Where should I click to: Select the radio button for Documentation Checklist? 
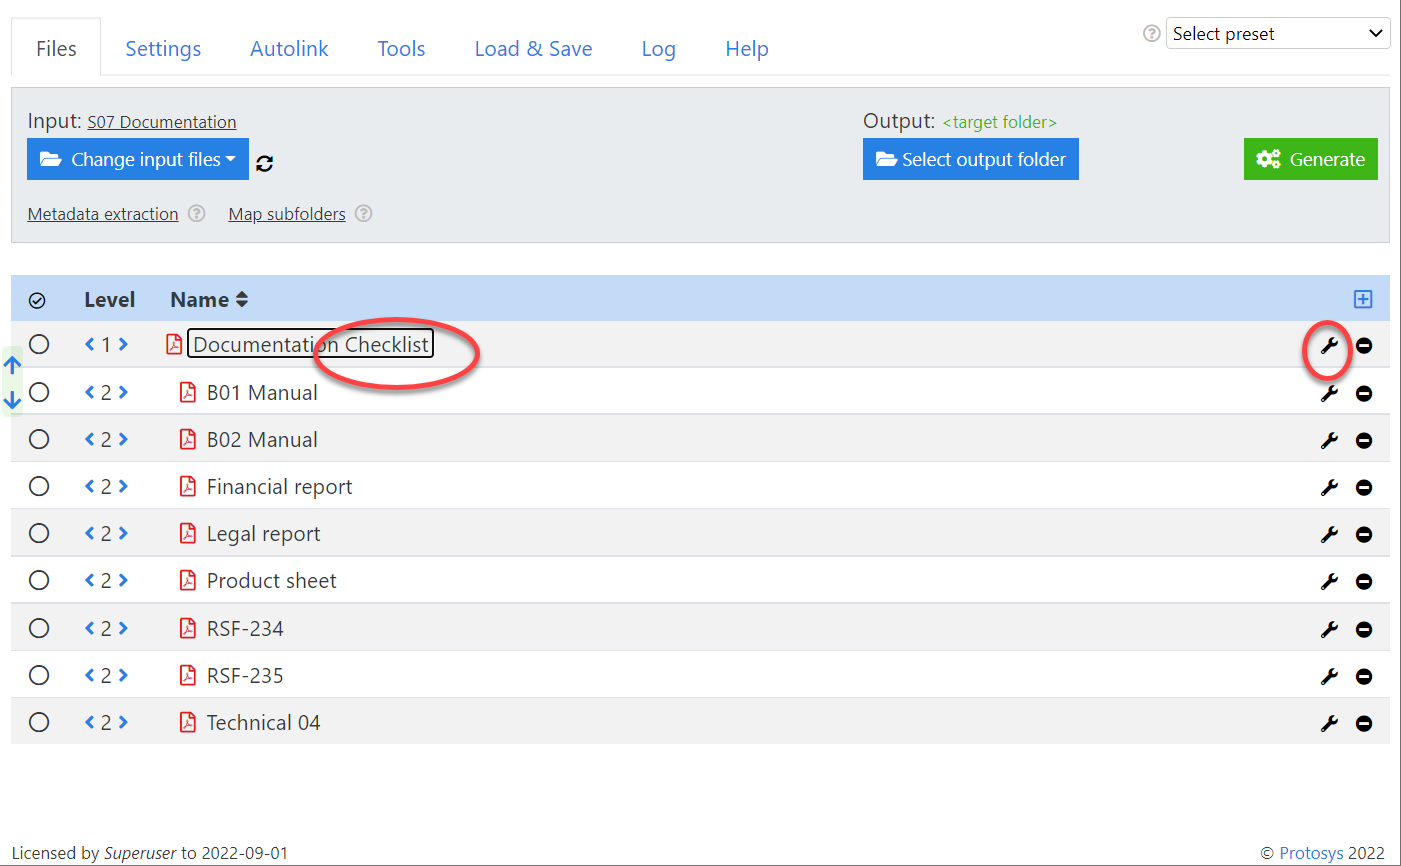click(x=39, y=344)
